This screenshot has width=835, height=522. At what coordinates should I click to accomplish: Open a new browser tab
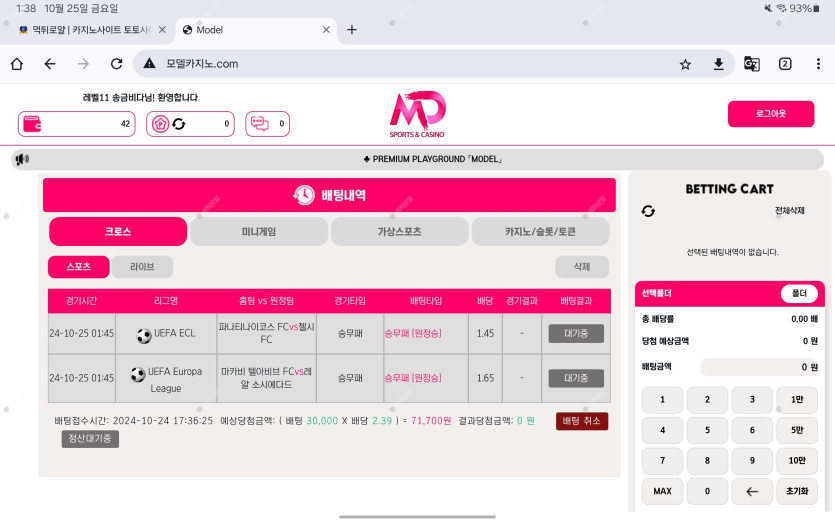tap(351, 30)
